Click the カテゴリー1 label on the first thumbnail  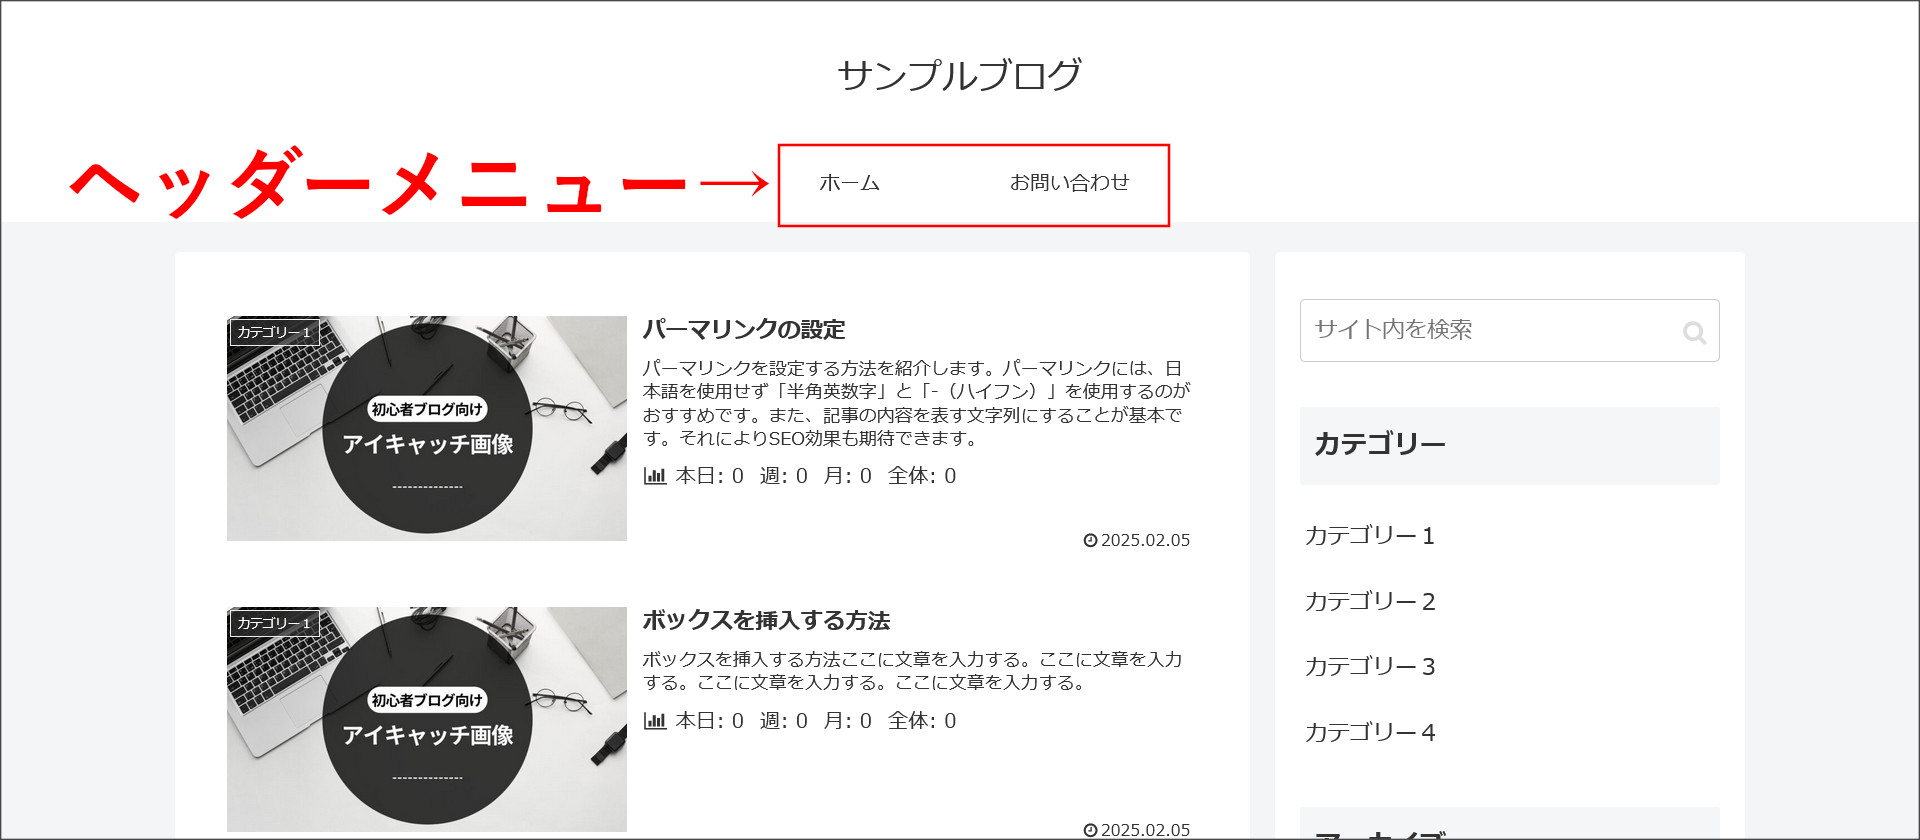[x=274, y=332]
